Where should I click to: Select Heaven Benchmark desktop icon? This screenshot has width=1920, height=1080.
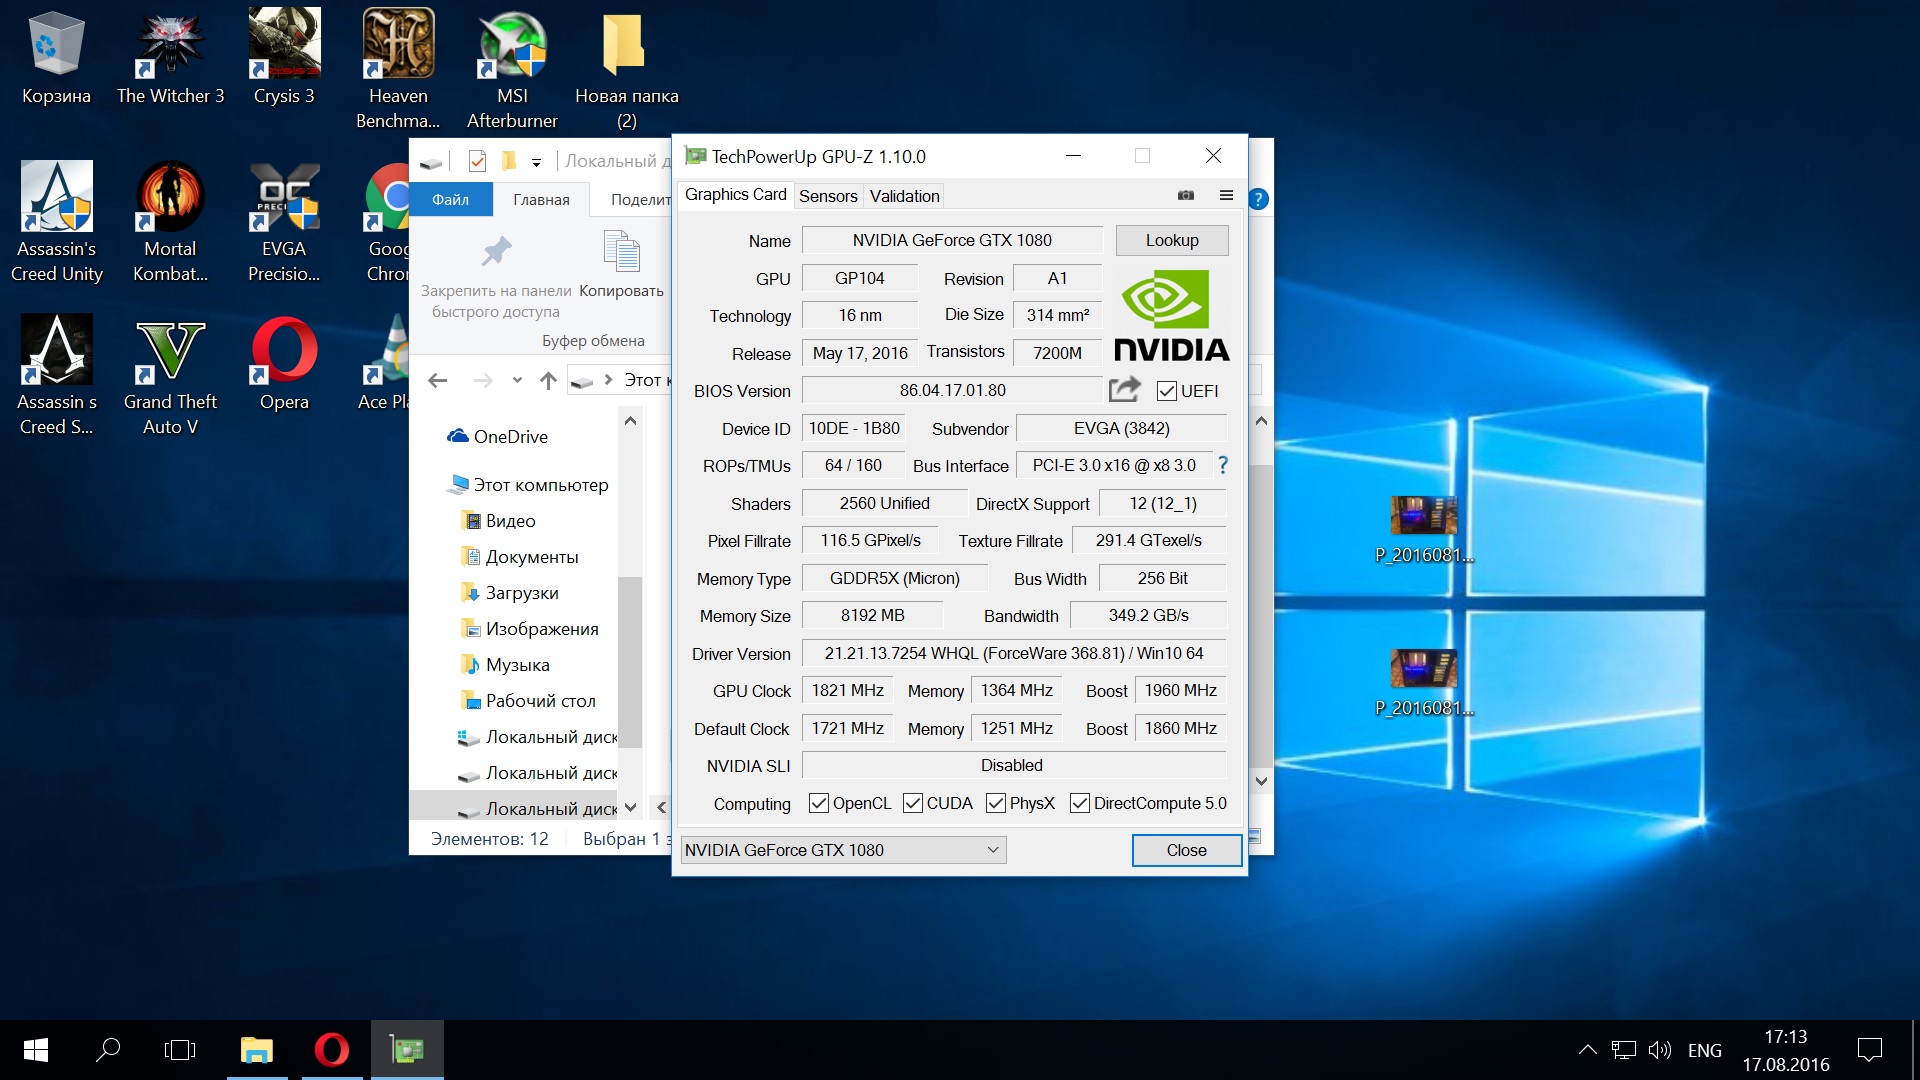coord(398,70)
